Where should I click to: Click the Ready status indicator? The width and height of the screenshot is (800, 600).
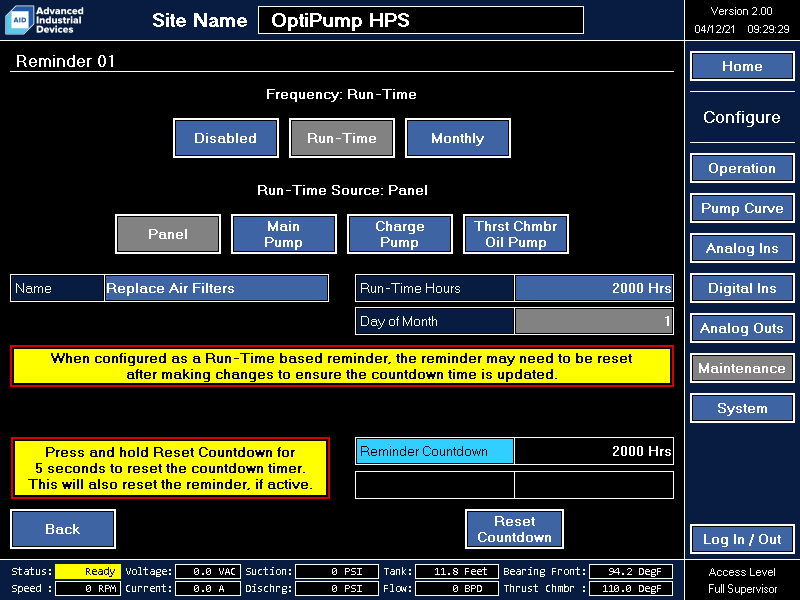[88, 571]
